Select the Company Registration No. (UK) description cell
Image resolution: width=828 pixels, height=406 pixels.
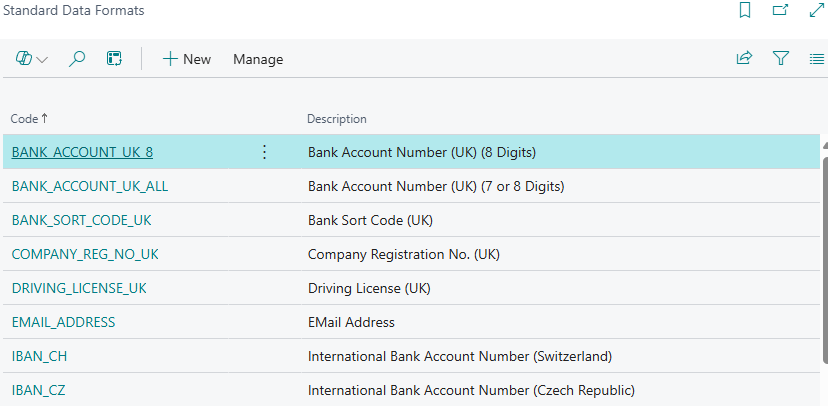(403, 254)
